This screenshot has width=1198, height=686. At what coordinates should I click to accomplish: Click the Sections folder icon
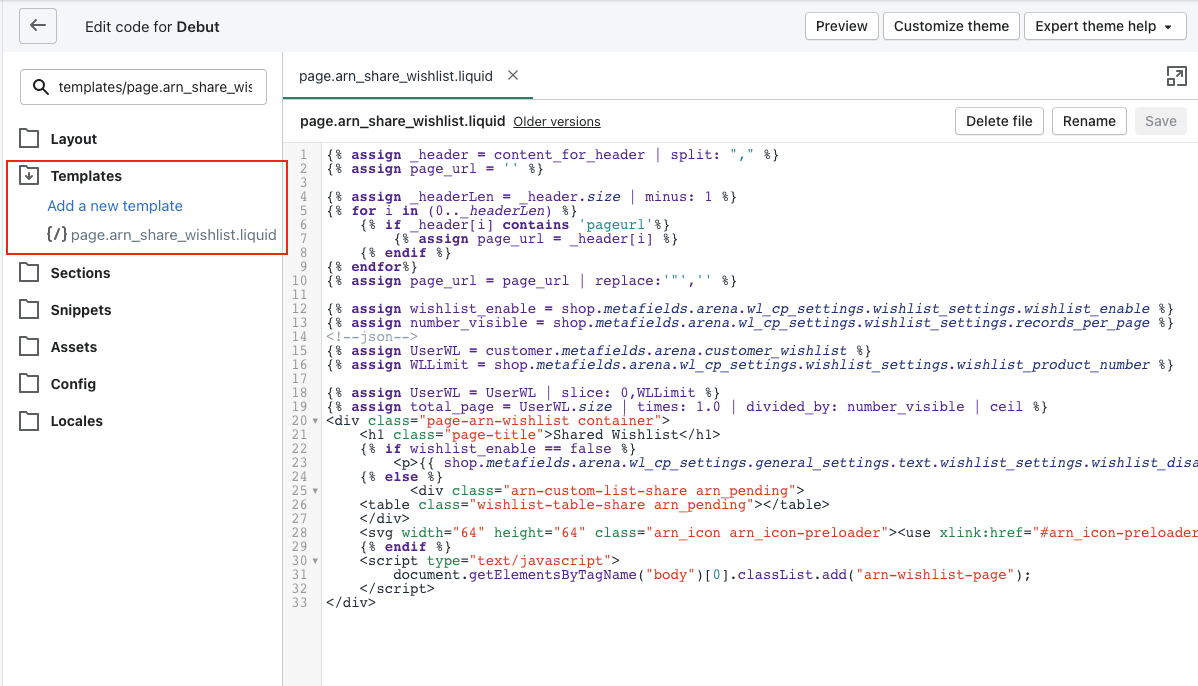(29, 273)
